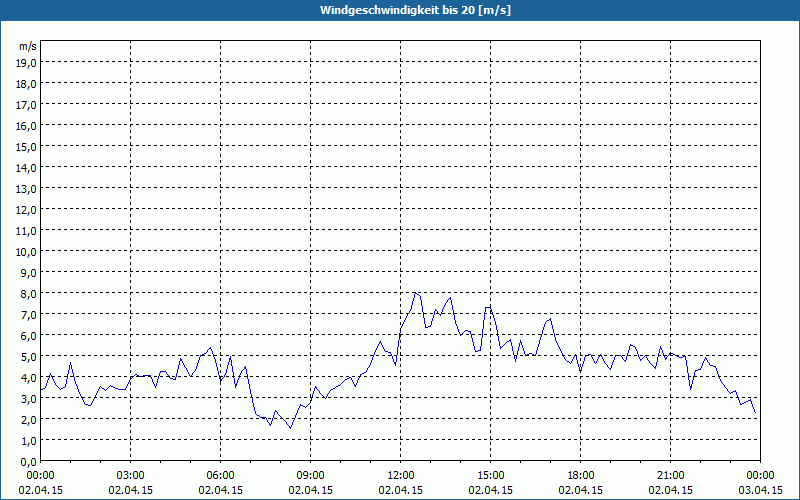Click the 9,0 y-axis label

tap(28, 272)
